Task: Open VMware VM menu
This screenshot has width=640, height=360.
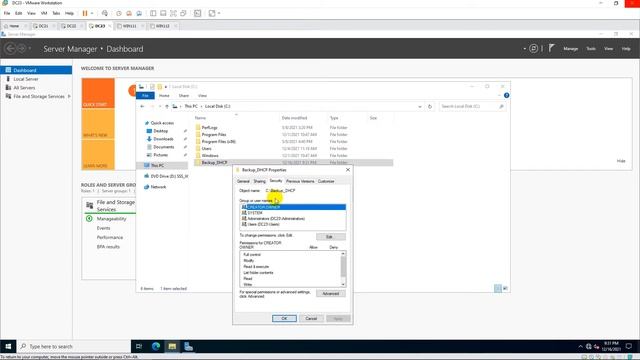Action: [44, 13]
